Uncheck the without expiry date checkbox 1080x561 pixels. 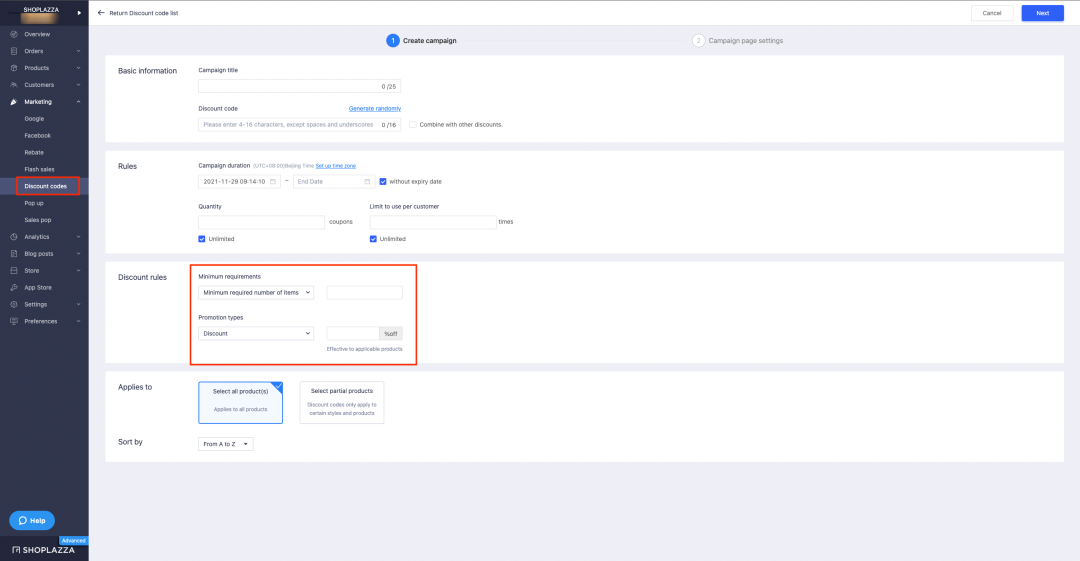pos(383,182)
